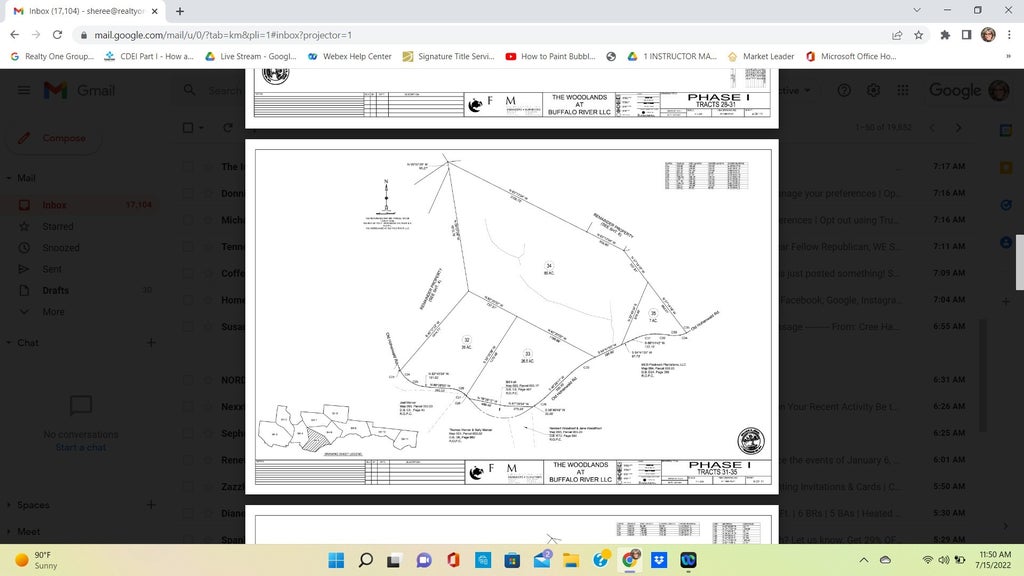Open CDEI Part I bookmark

pos(149,57)
